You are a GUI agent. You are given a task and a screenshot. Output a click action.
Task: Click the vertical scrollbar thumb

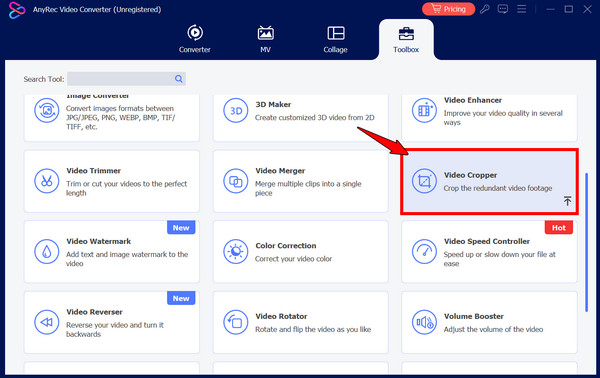(x=586, y=242)
